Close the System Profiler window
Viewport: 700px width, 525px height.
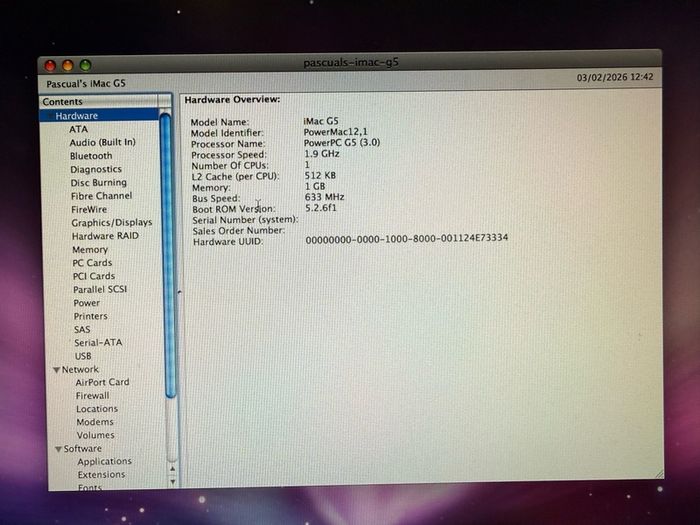click(x=50, y=66)
